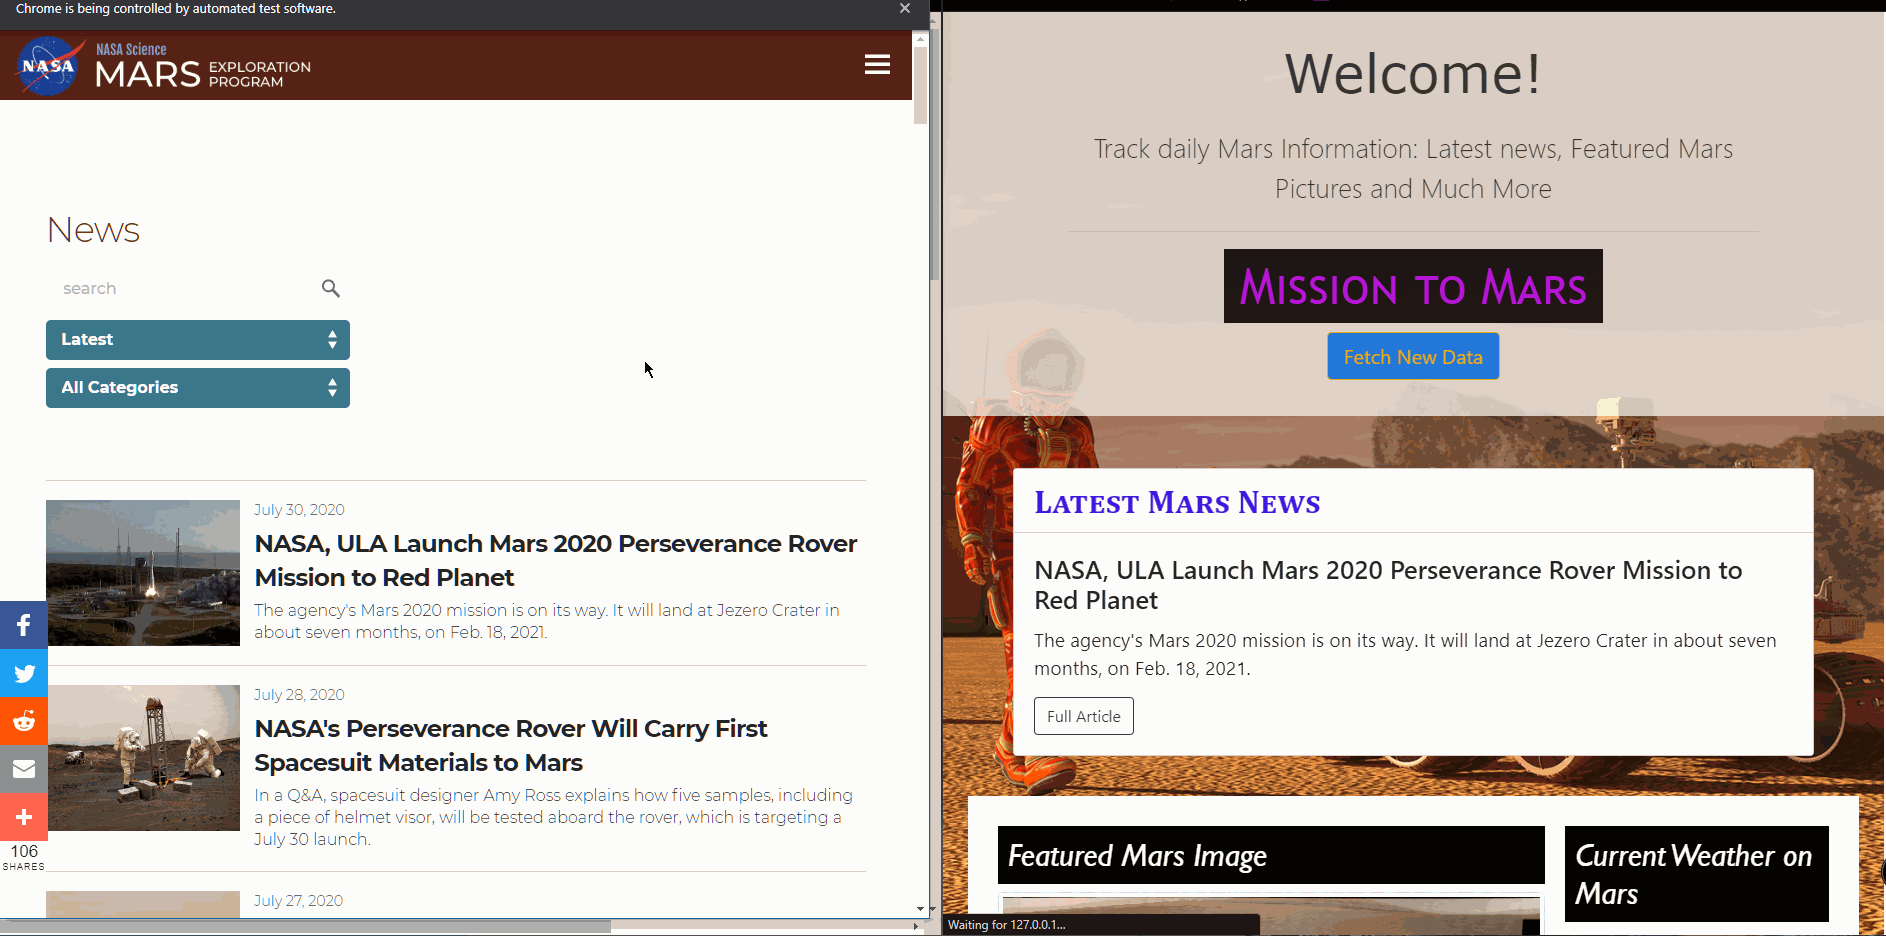This screenshot has height=936, width=1886.
Task: Open the hamburger menu on NASA Mars site
Action: click(877, 65)
